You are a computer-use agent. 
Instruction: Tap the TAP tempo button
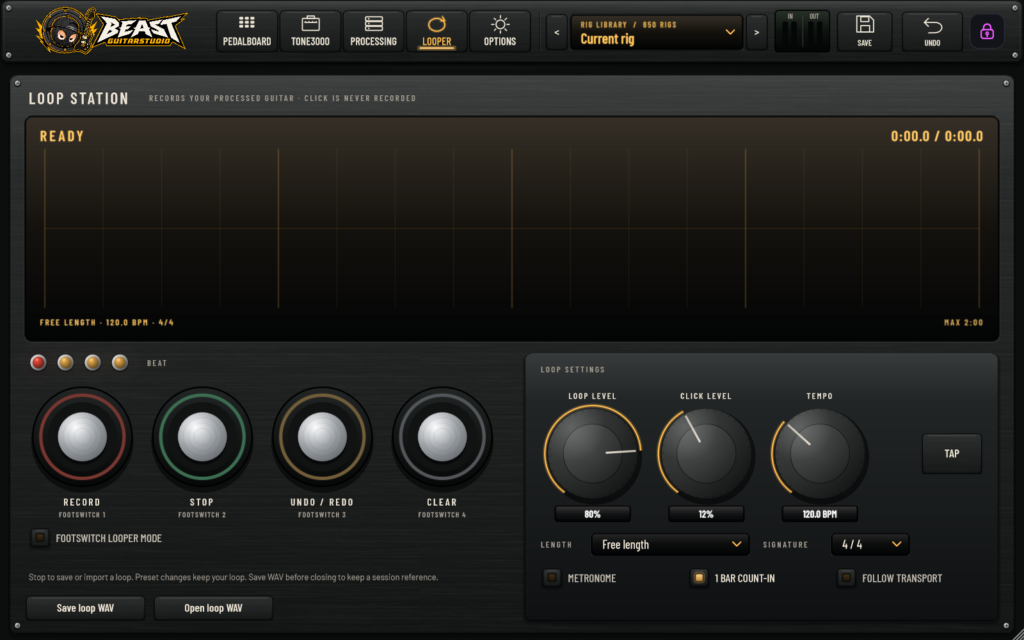[952, 453]
